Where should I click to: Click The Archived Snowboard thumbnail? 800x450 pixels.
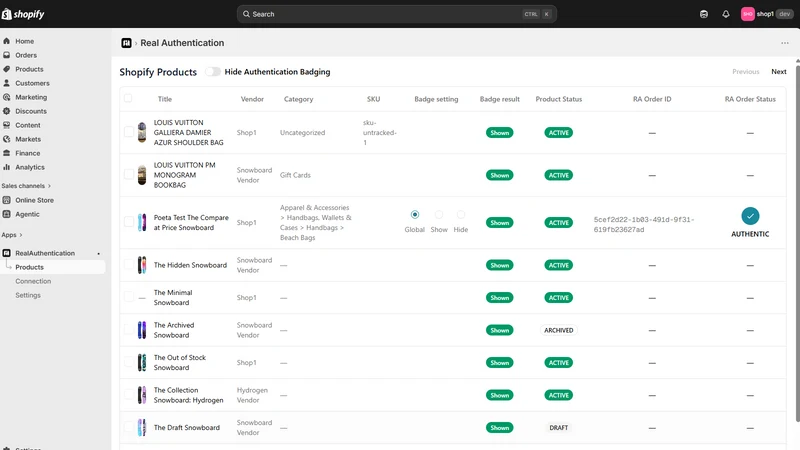pos(142,330)
